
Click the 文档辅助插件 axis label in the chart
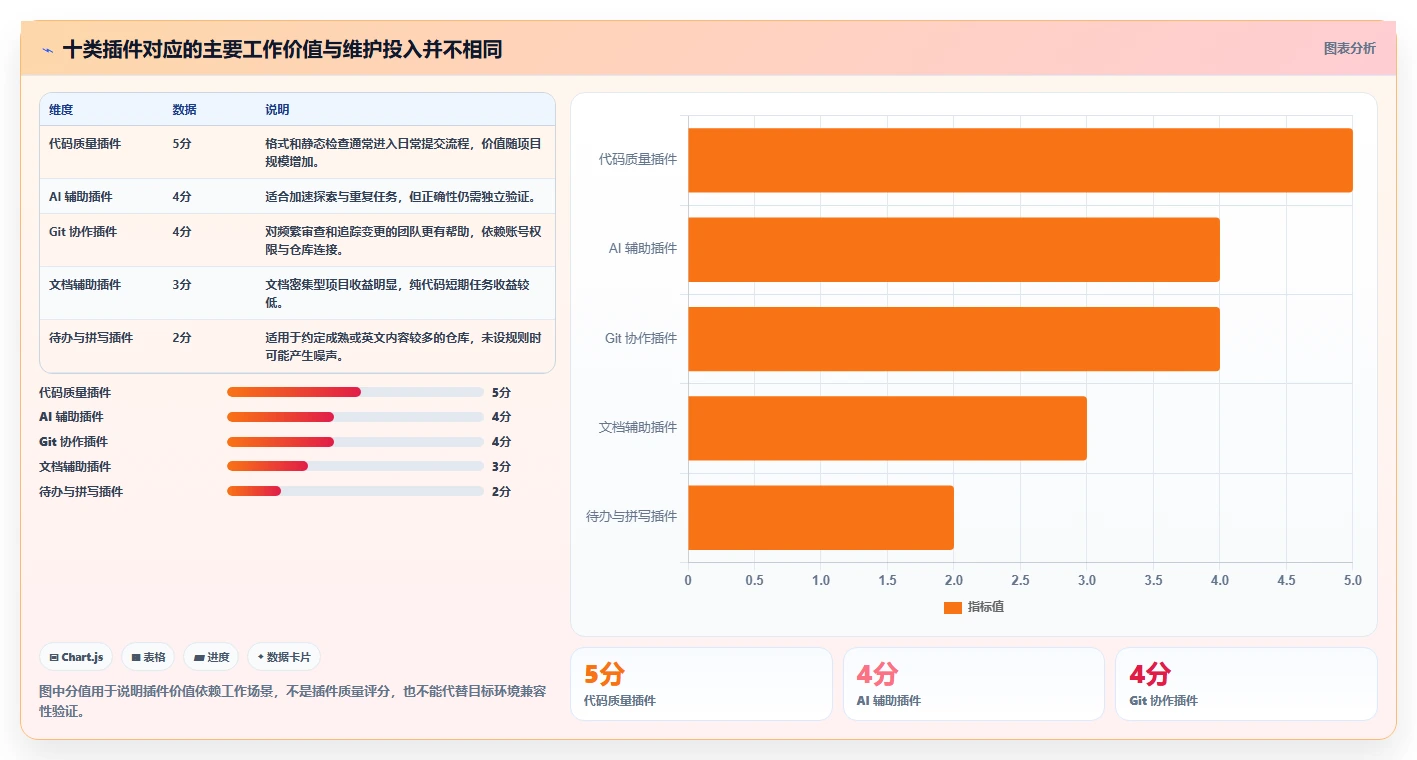[x=638, y=428]
